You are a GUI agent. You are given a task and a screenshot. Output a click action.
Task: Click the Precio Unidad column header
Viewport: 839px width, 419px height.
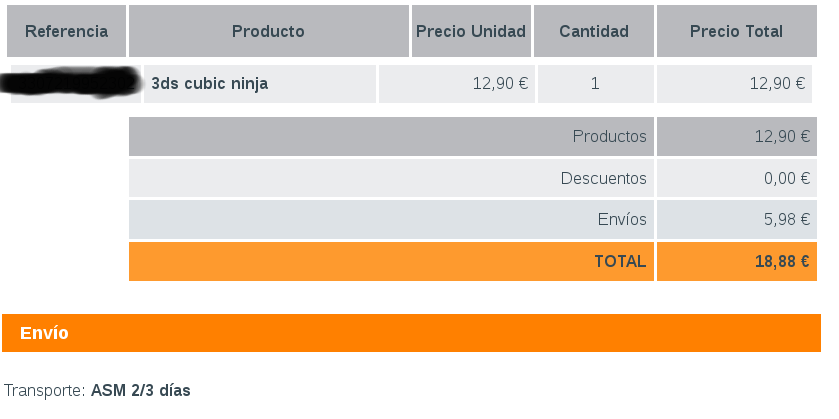471,31
